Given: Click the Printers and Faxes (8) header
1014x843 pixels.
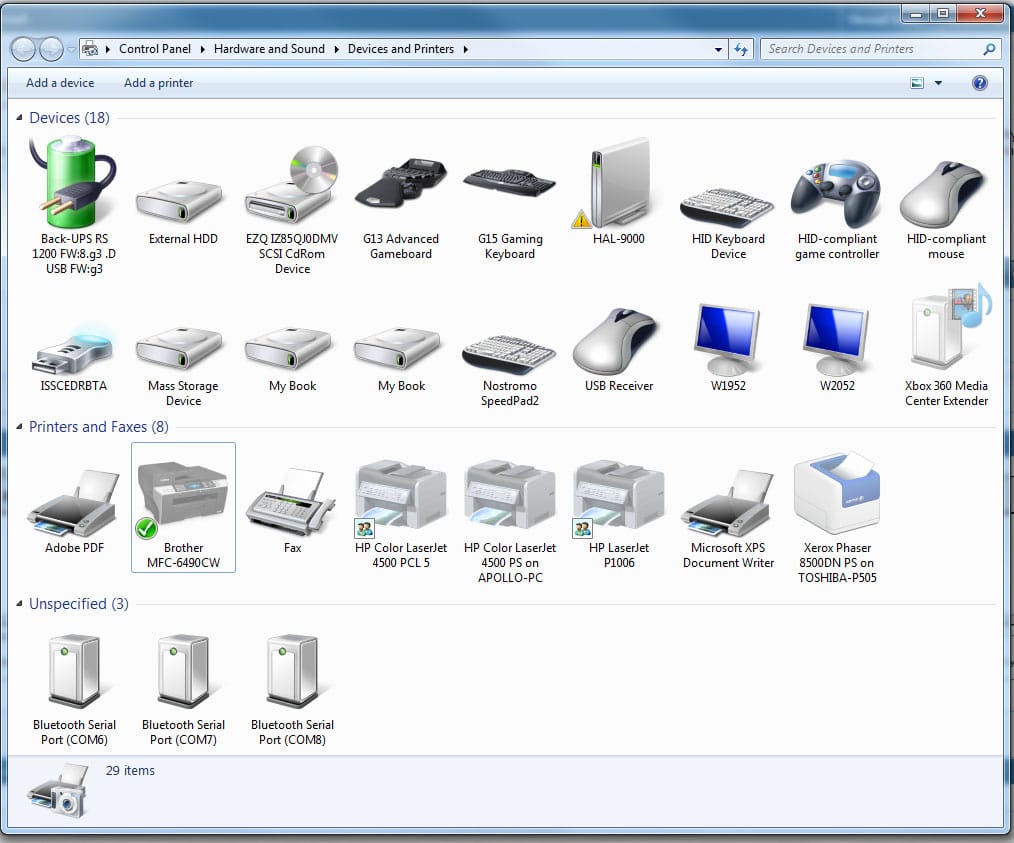Looking at the screenshot, I should coord(98,427).
